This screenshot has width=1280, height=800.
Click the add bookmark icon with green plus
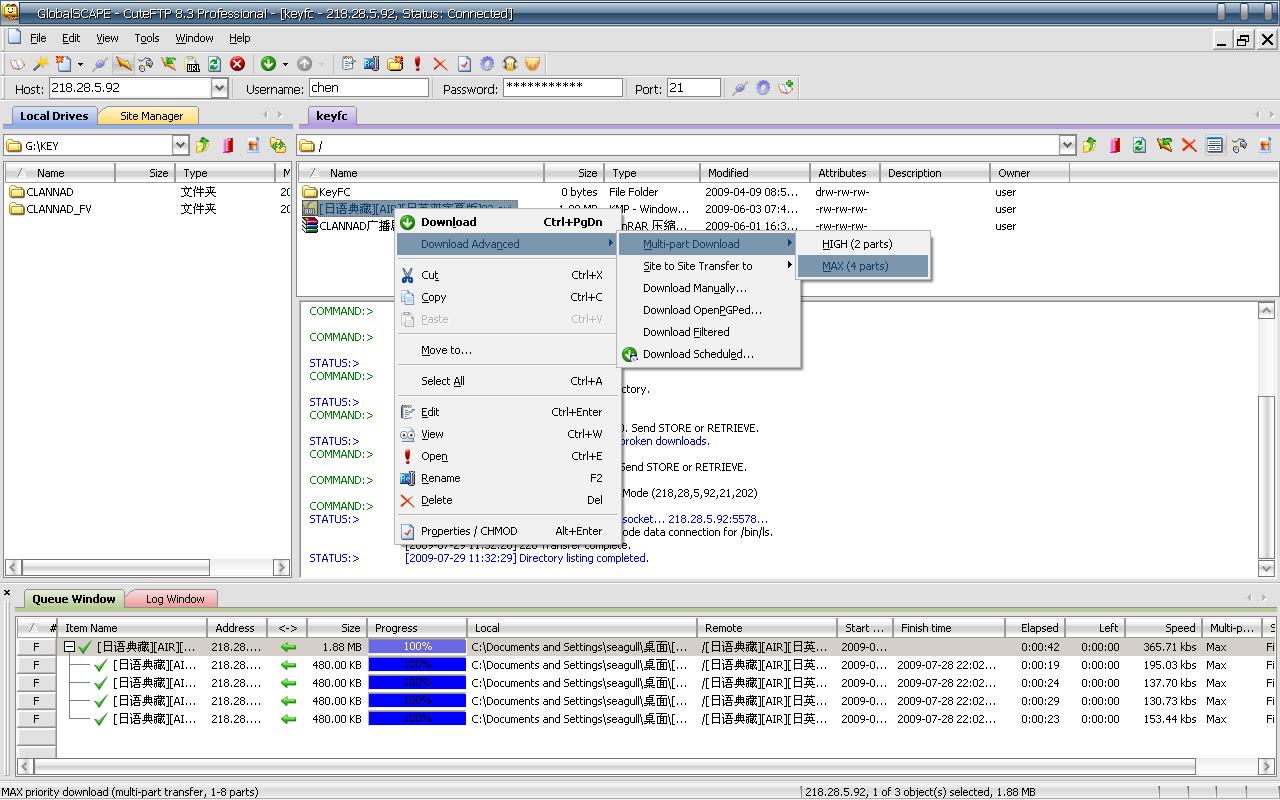point(786,88)
